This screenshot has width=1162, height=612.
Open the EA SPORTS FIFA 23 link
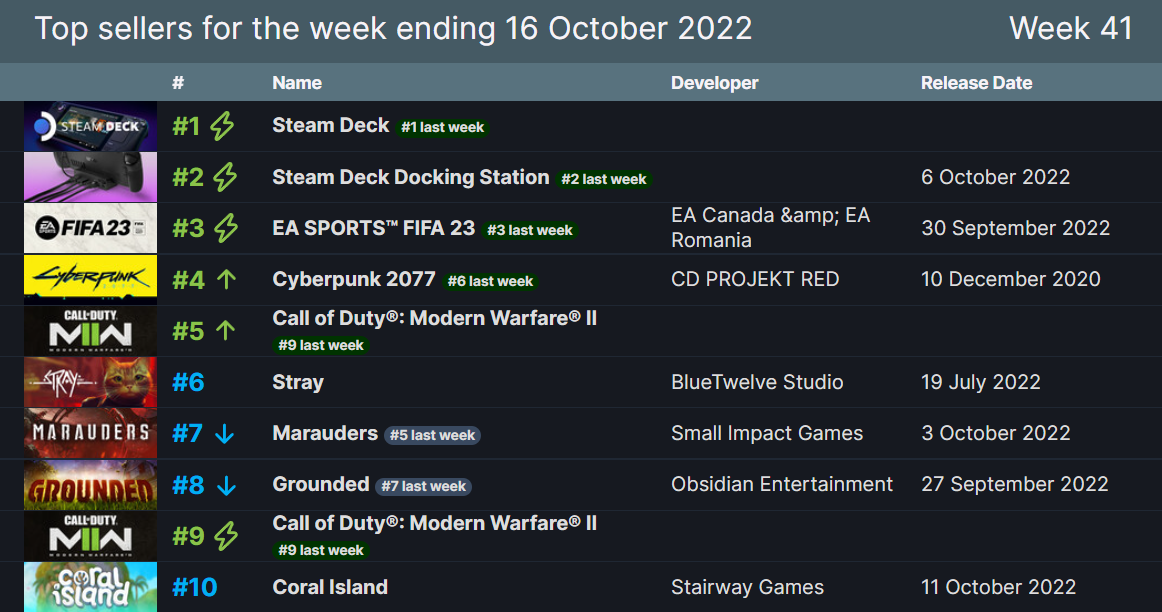tap(374, 228)
